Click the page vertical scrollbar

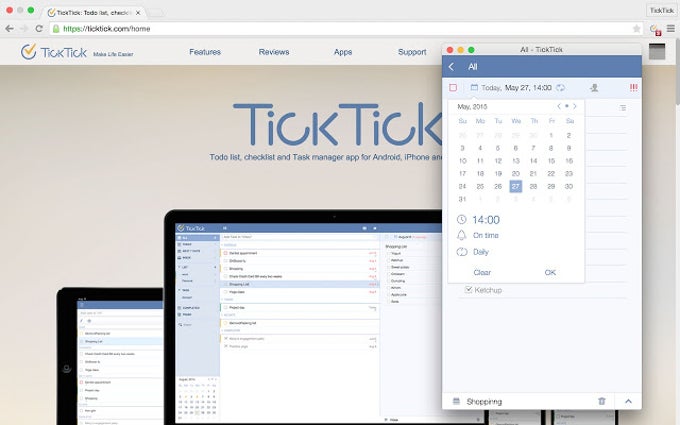point(677,72)
